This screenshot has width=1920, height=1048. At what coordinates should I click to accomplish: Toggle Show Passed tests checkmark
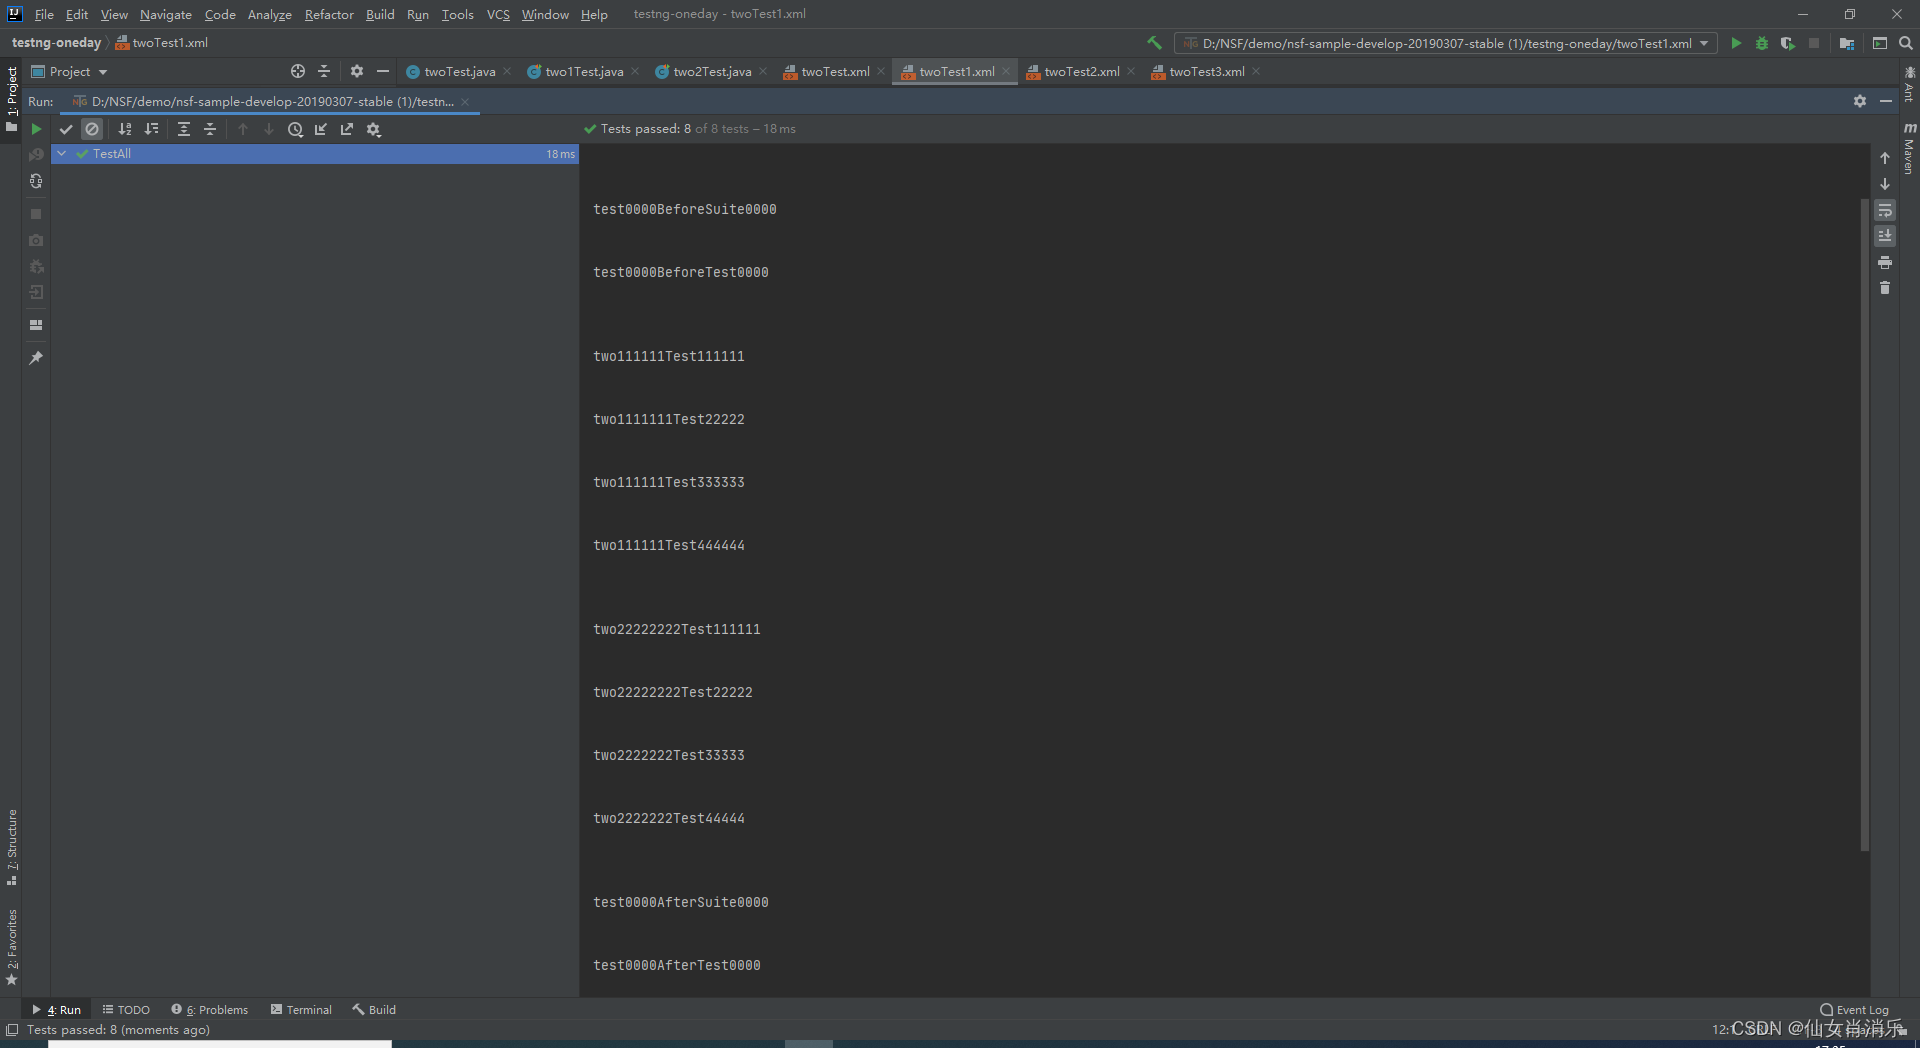66,129
